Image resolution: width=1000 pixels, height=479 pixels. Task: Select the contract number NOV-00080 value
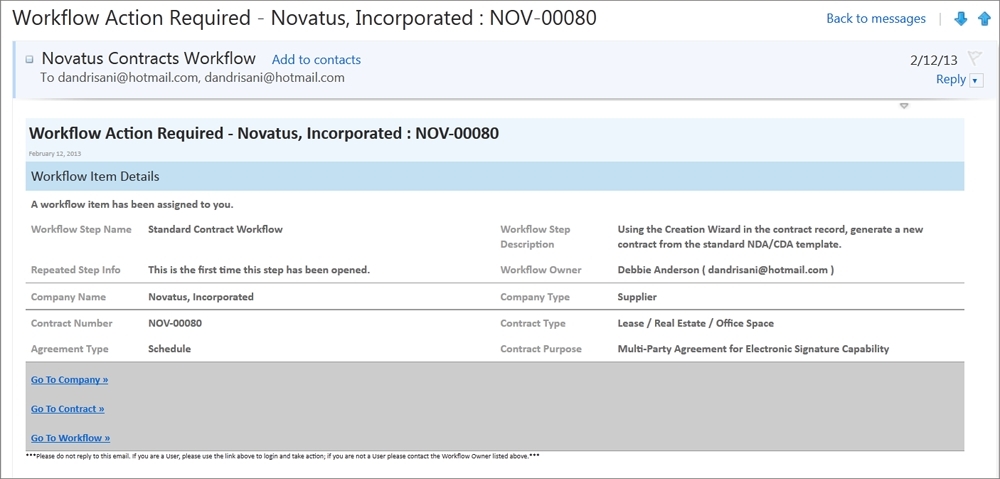click(175, 323)
